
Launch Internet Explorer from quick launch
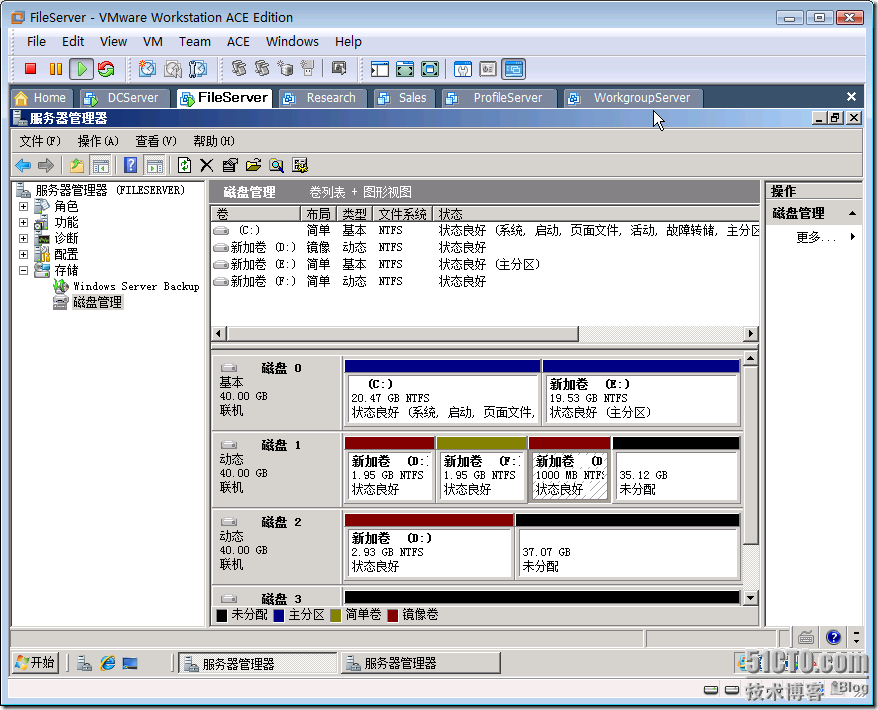click(108, 664)
